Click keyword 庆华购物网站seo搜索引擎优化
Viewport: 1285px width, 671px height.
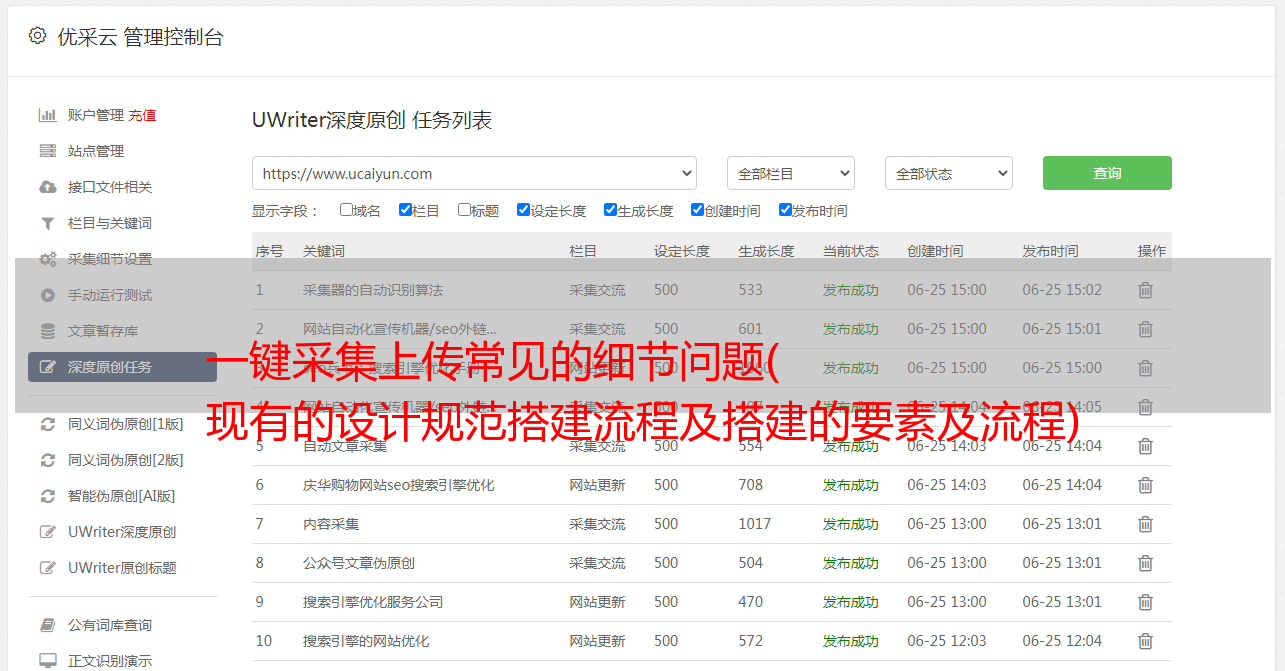click(x=399, y=485)
